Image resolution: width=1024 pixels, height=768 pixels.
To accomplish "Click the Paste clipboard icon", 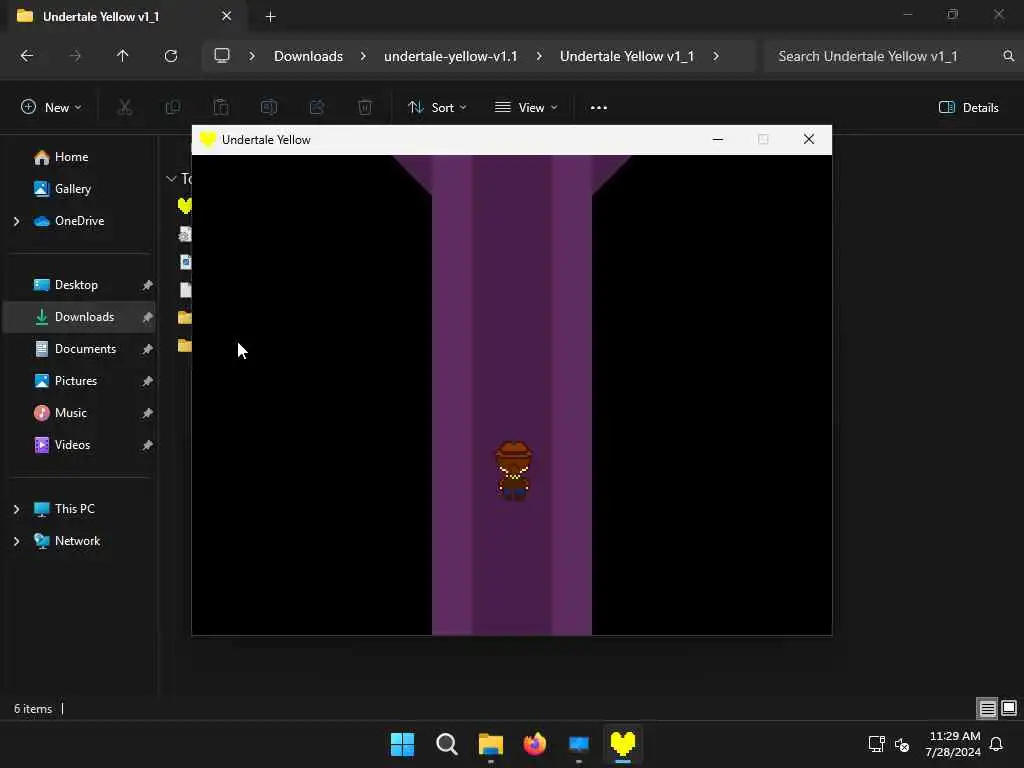I will click(x=221, y=107).
